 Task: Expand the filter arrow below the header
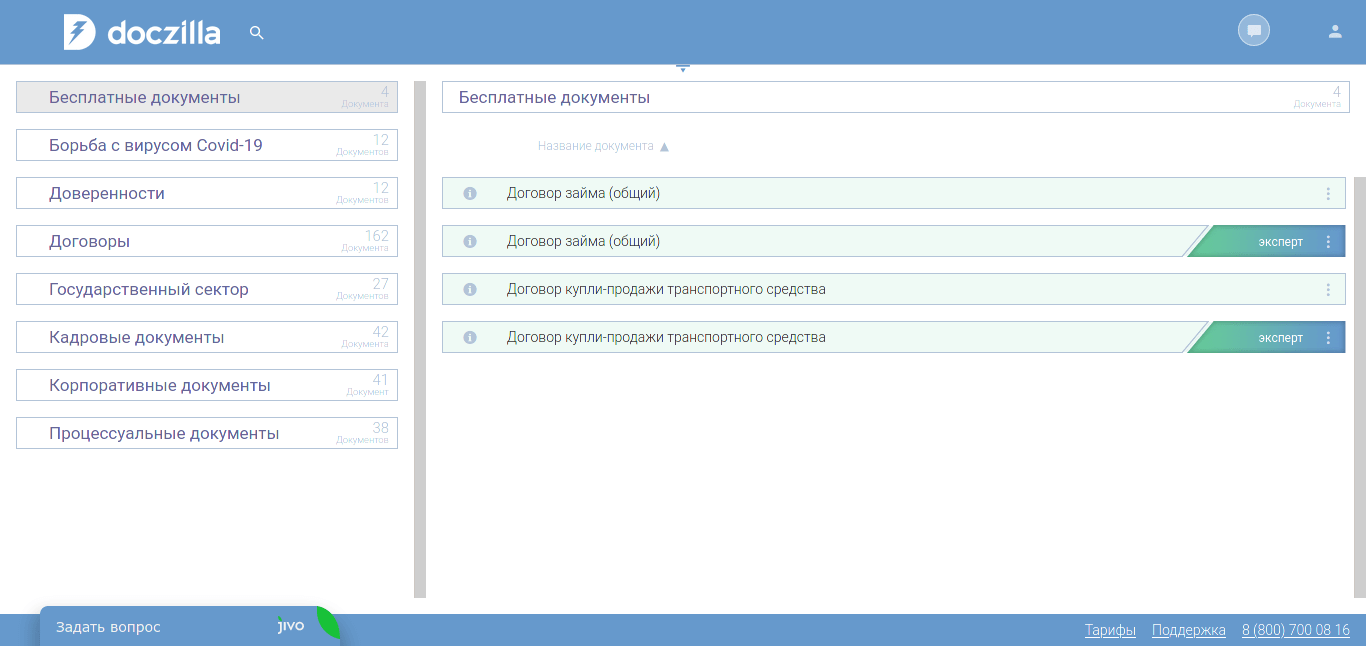point(683,69)
